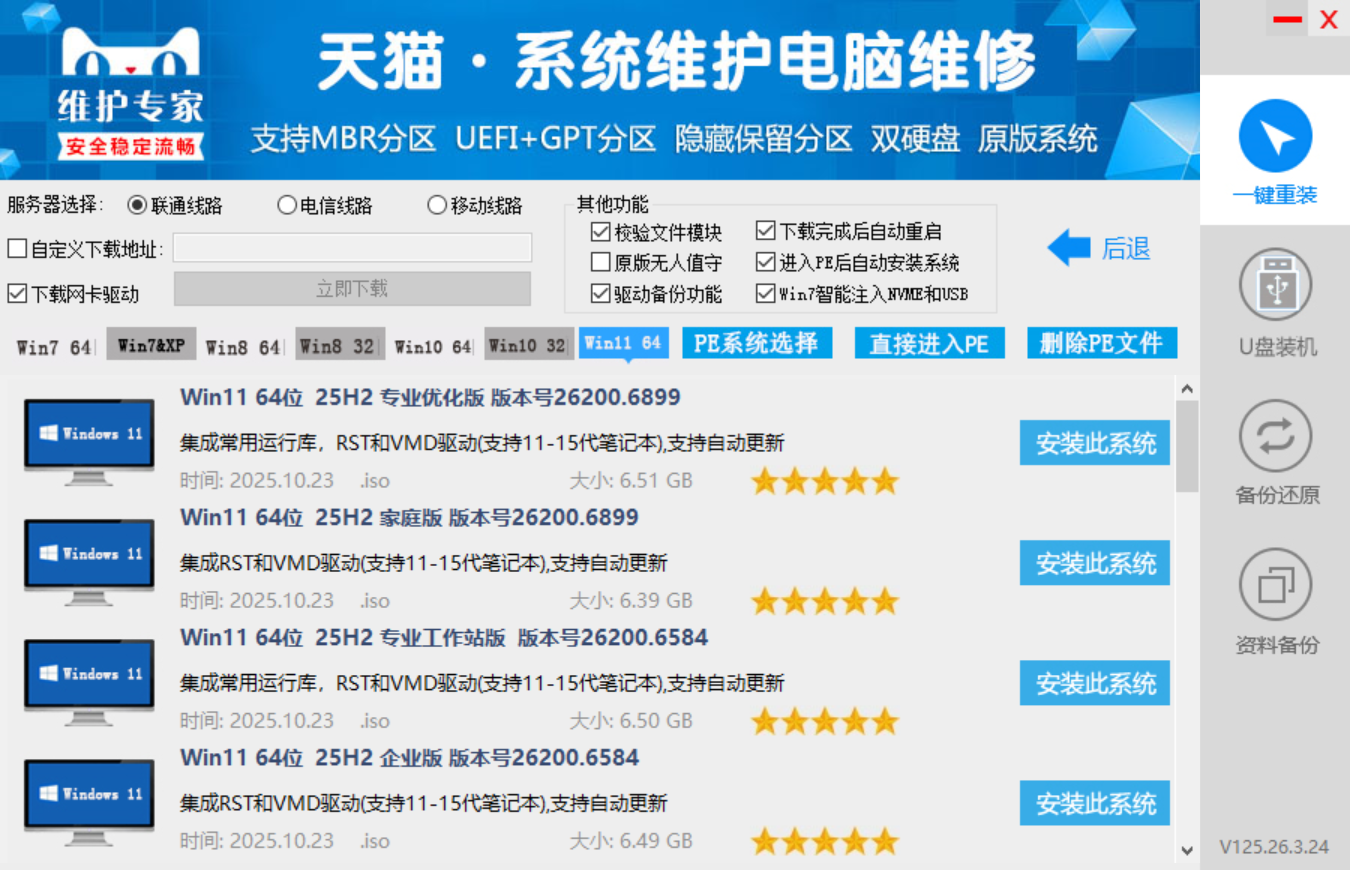Viewport: 1350px width, 870px height.
Task: Switch to the Win11 64 tab
Action: (x=623, y=343)
